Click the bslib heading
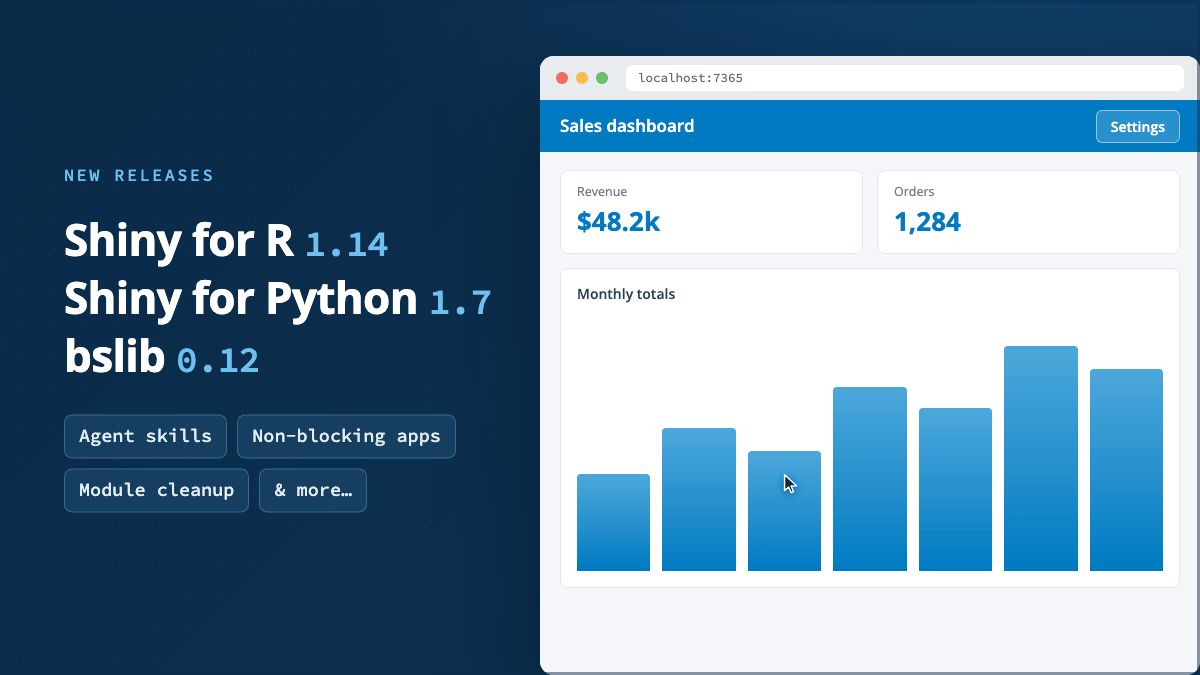Screen dimensions: 1200x675 coord(115,357)
